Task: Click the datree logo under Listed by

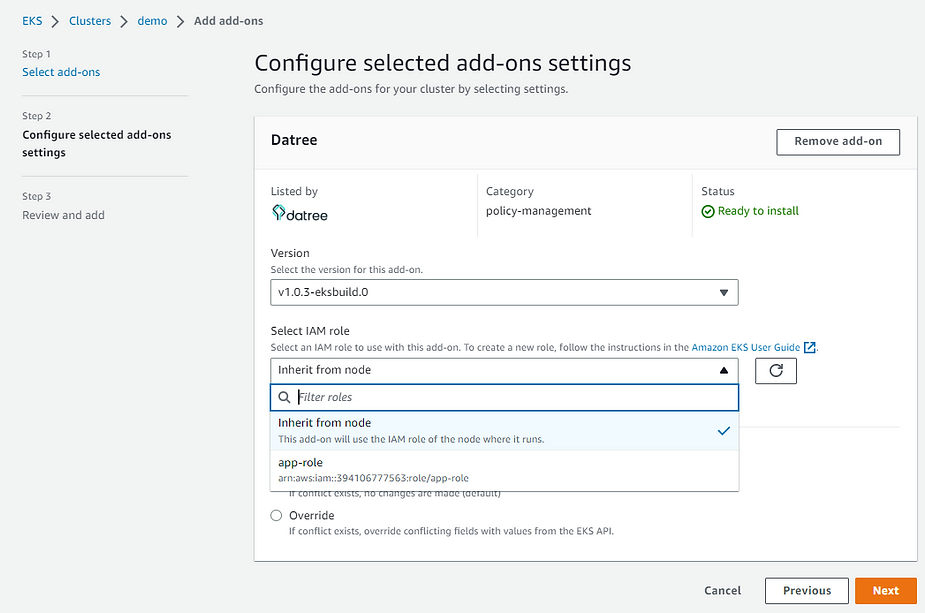Action: (x=300, y=214)
